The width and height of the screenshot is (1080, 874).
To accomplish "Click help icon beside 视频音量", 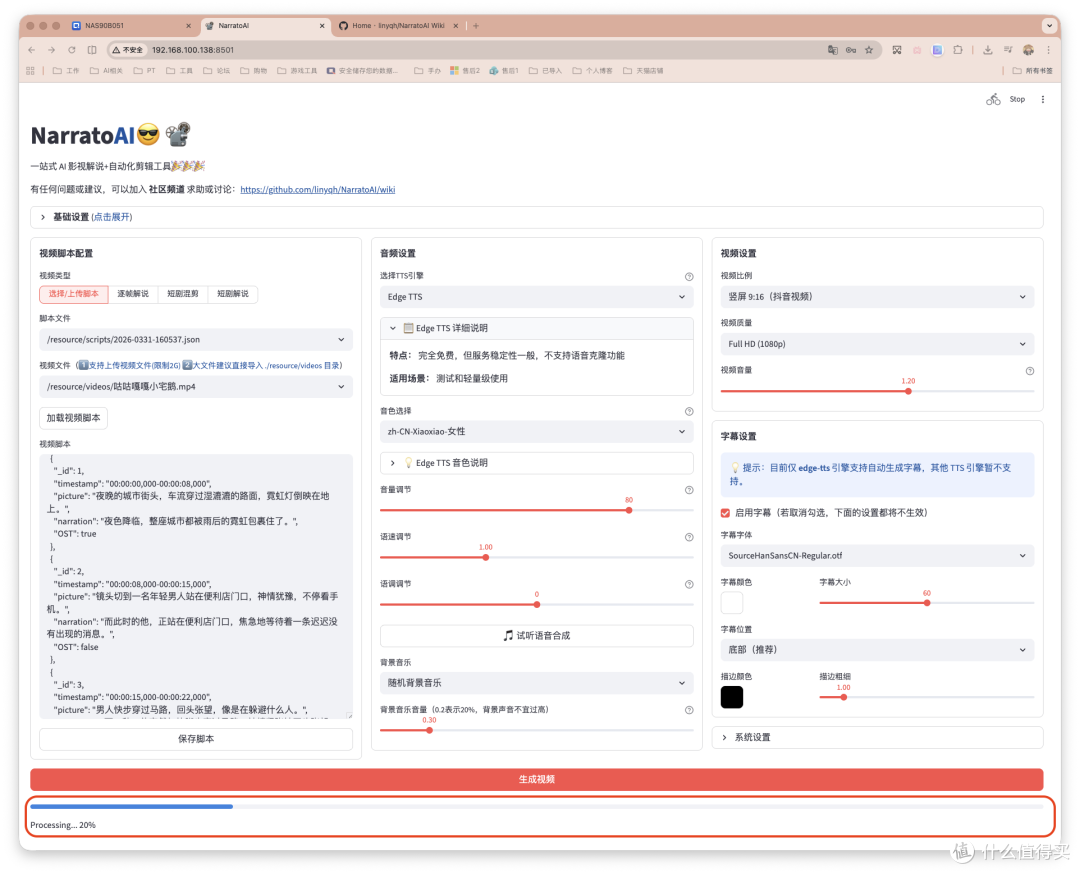I will (1030, 371).
